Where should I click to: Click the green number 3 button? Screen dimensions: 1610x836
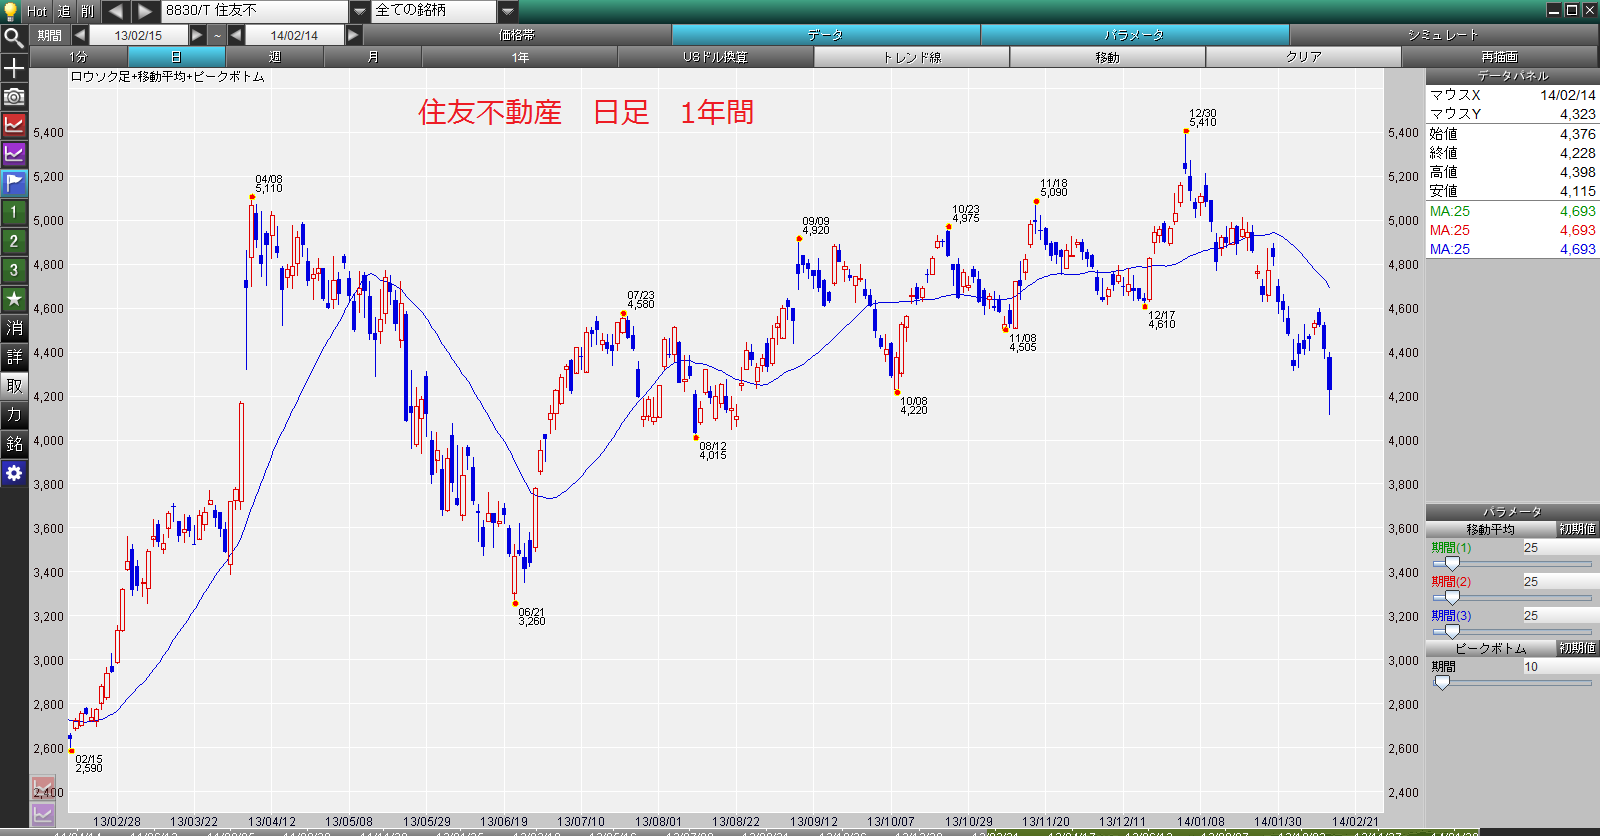click(14, 270)
